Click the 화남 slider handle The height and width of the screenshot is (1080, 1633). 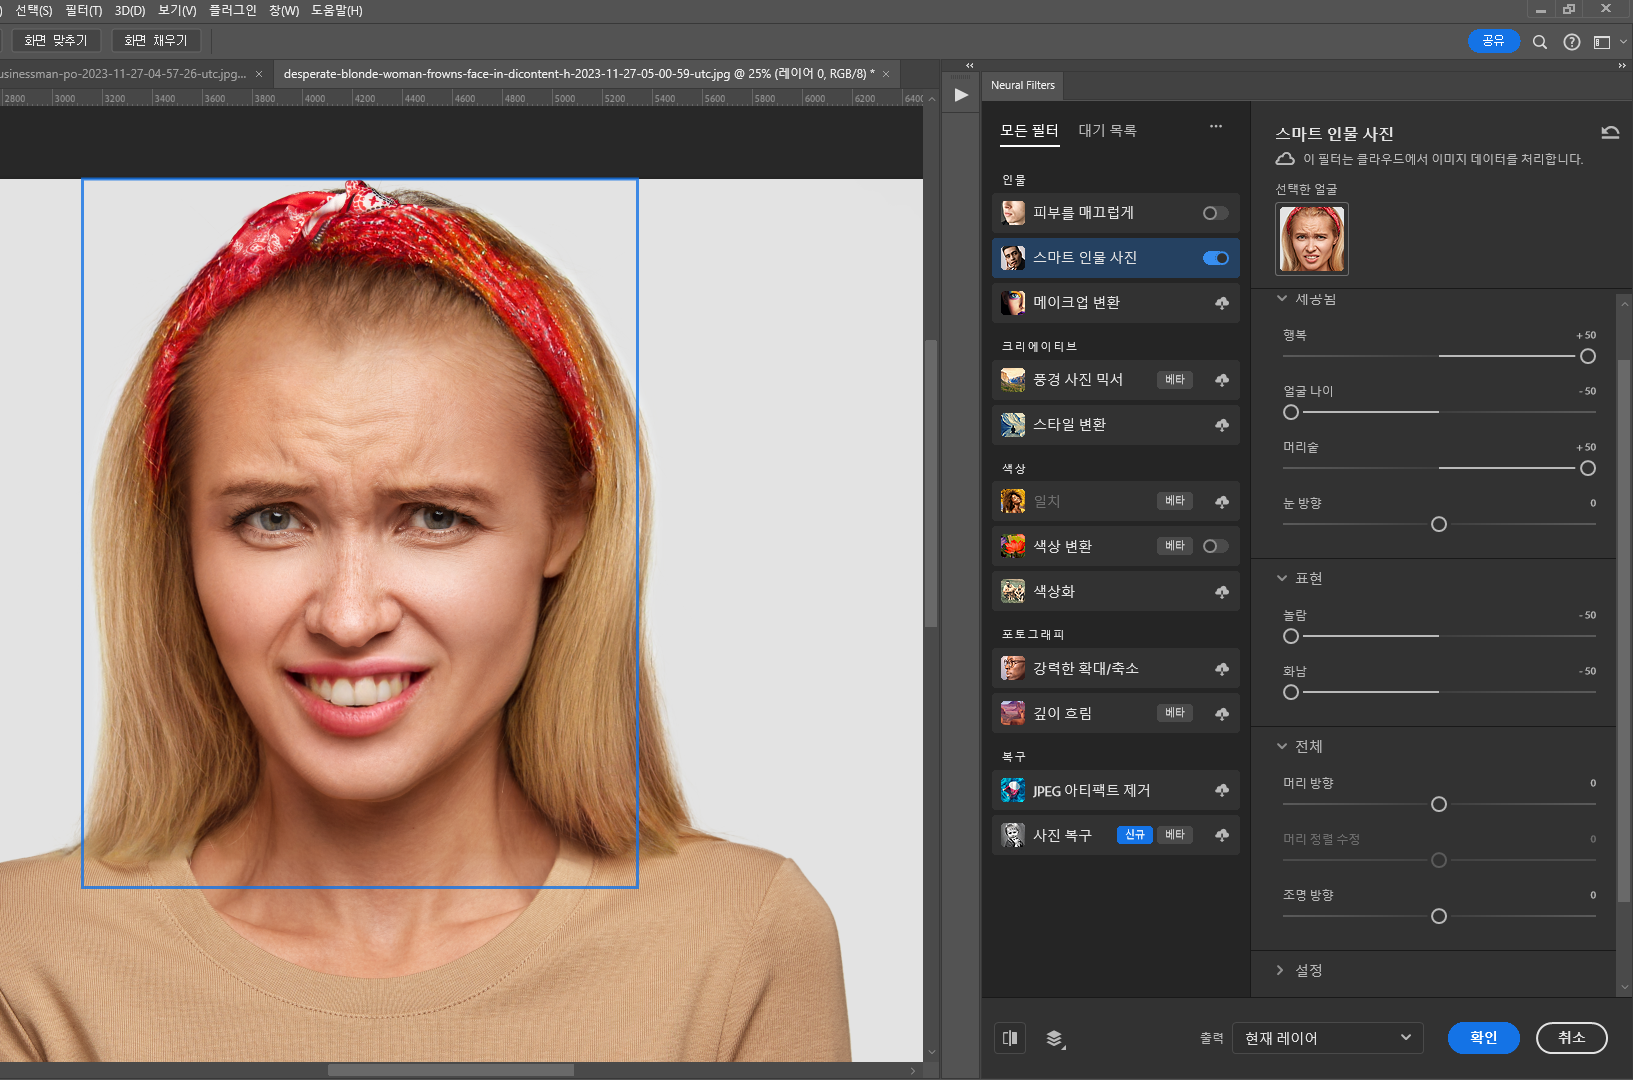1291,692
